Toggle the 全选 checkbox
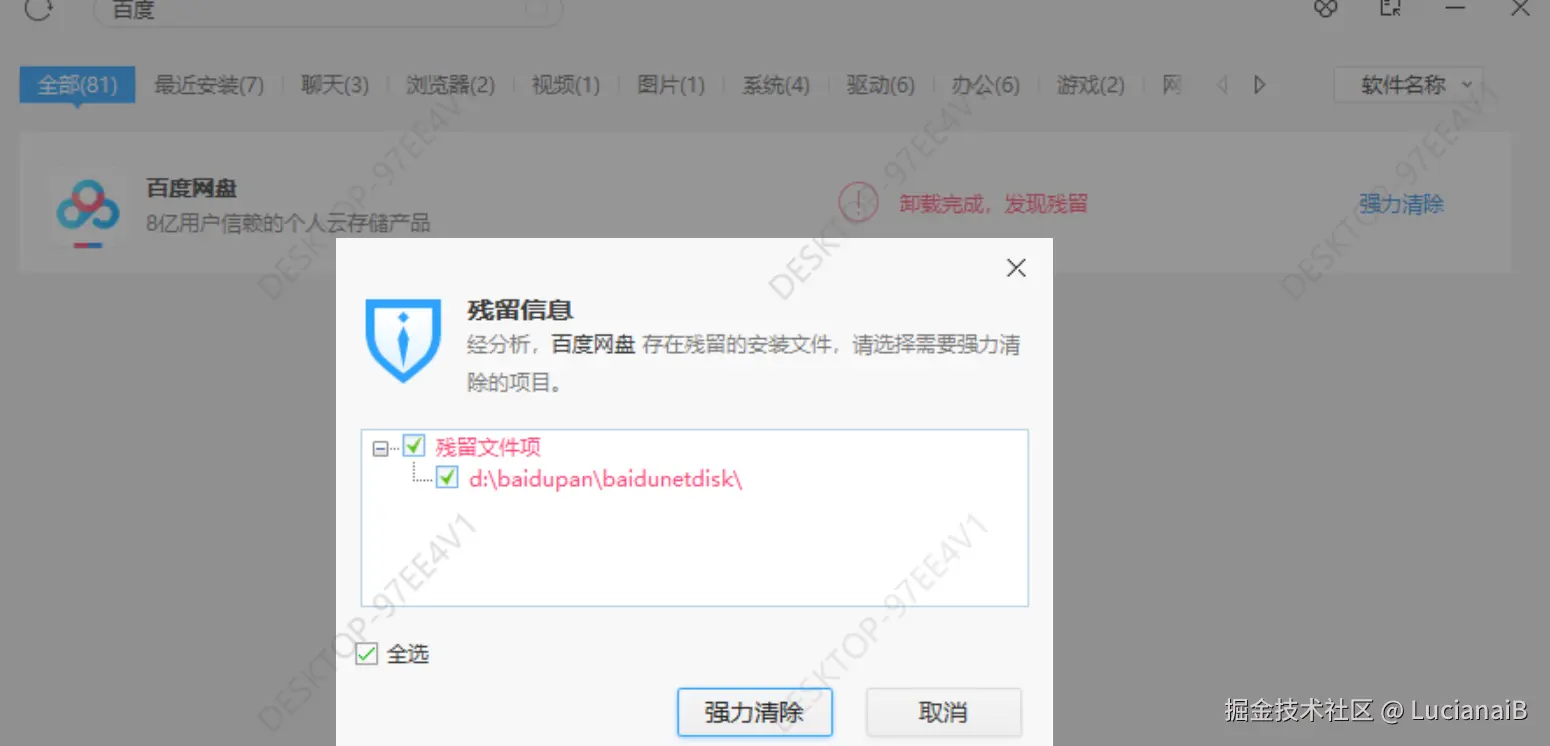The height and width of the screenshot is (746, 1550). pyautogui.click(x=366, y=653)
